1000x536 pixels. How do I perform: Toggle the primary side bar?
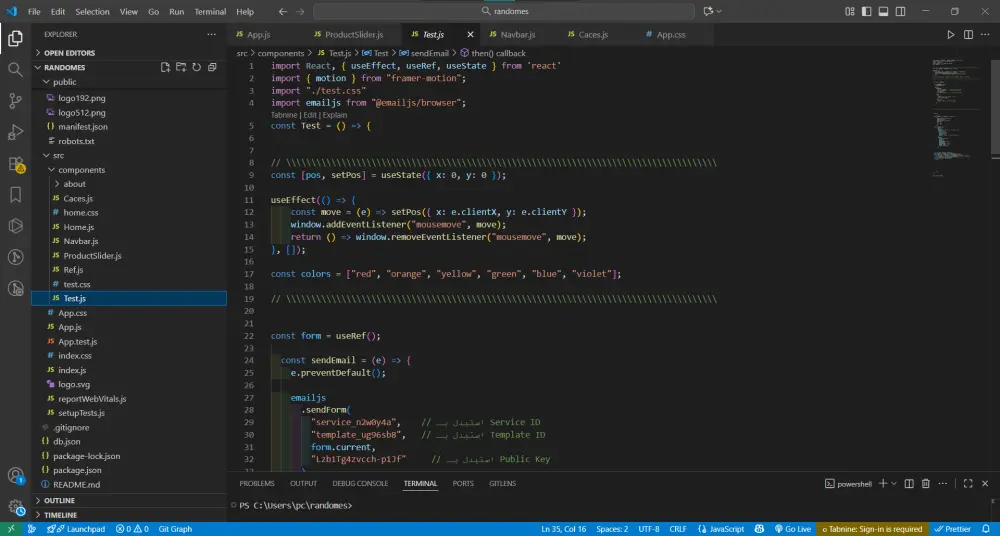click(x=867, y=11)
